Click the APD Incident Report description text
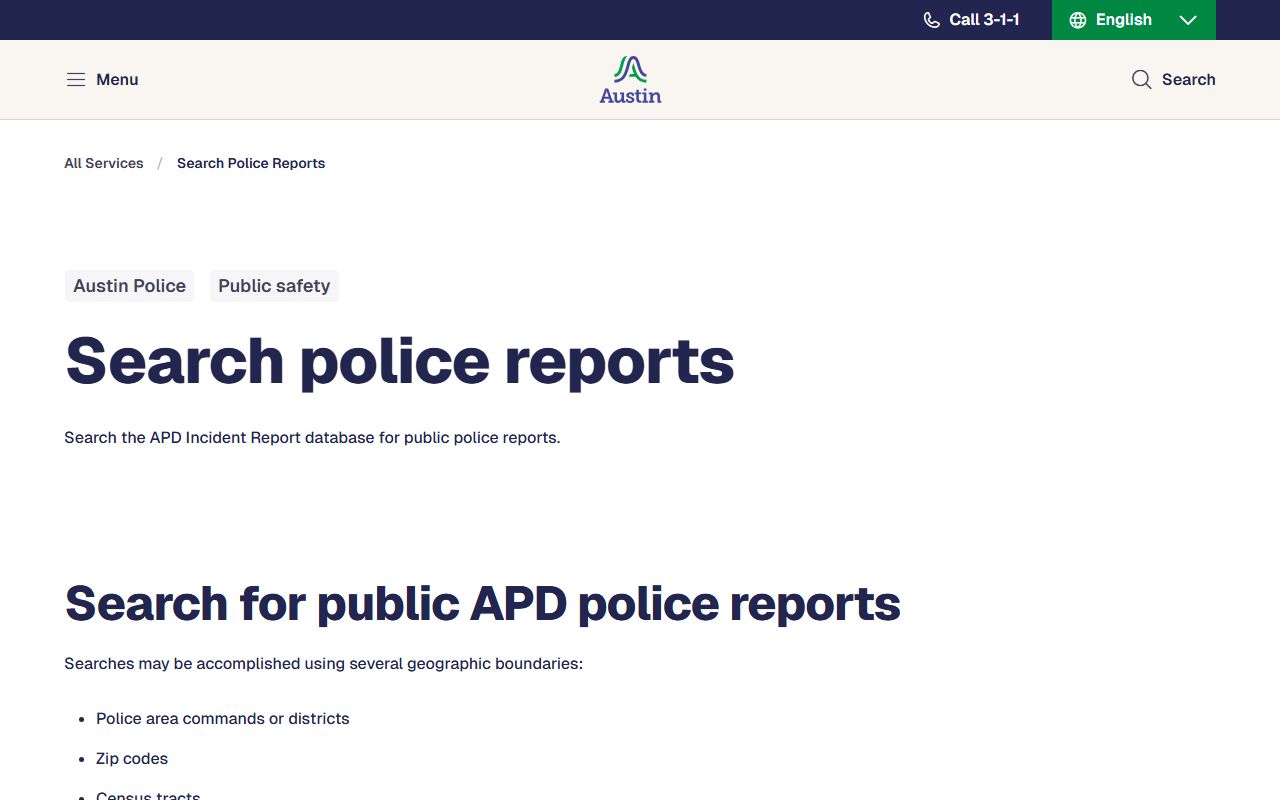 click(x=312, y=438)
